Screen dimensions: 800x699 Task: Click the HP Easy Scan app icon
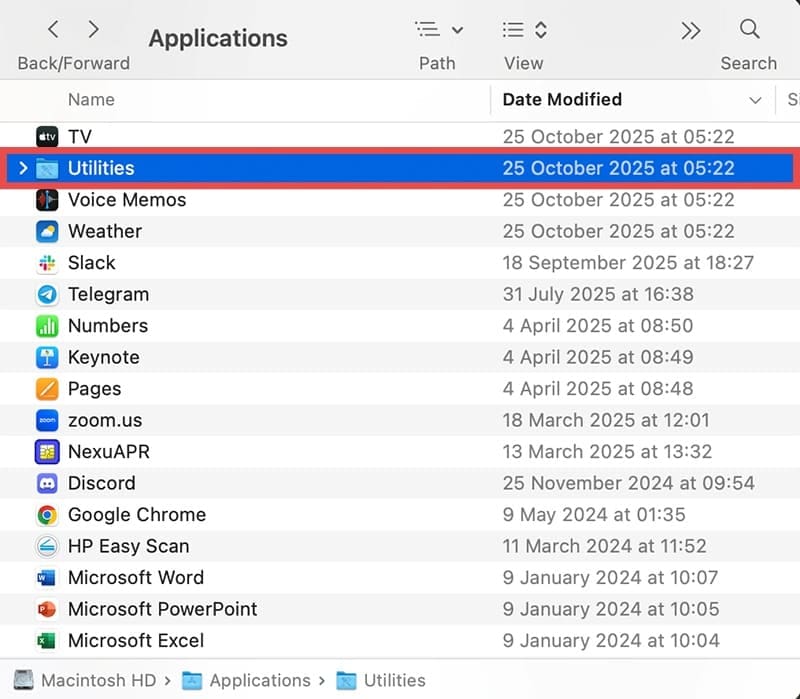click(x=47, y=546)
